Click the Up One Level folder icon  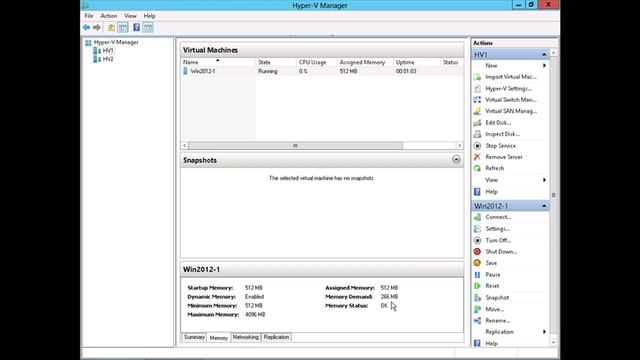coord(111,27)
